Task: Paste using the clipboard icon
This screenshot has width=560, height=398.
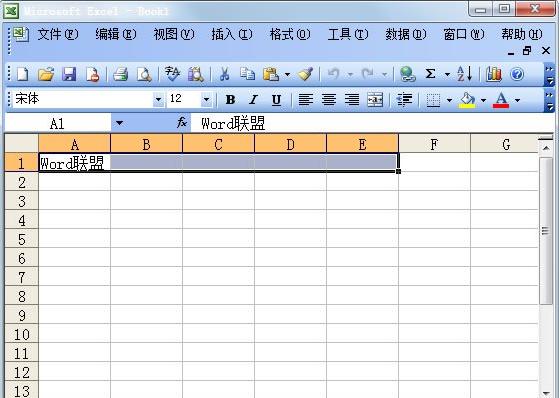Action: click(x=271, y=74)
